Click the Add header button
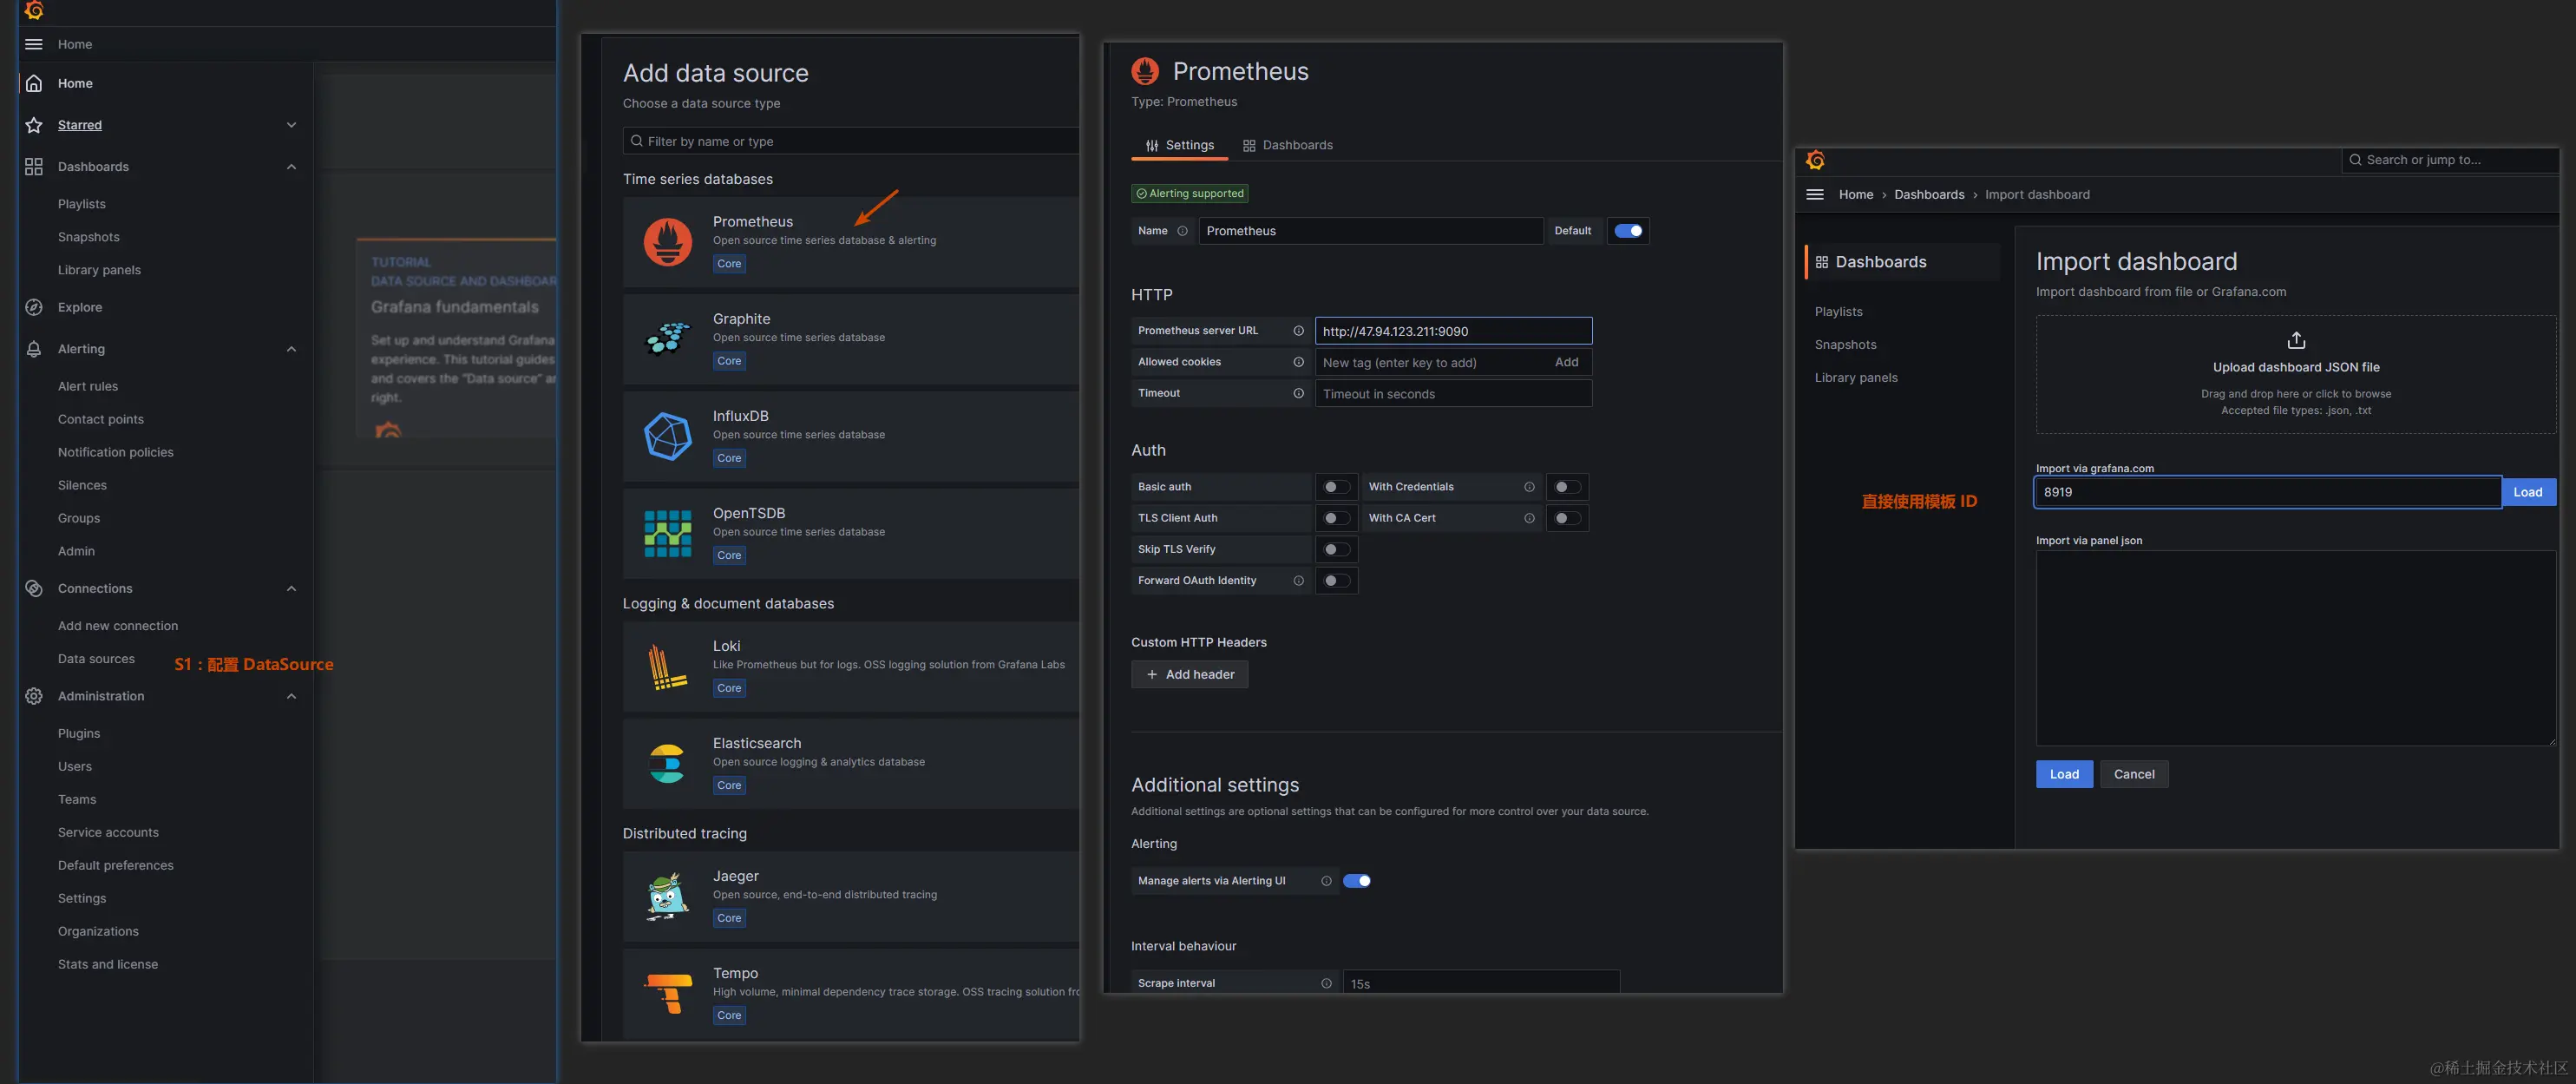Viewport: 2576px width, 1084px height. pyautogui.click(x=1189, y=674)
